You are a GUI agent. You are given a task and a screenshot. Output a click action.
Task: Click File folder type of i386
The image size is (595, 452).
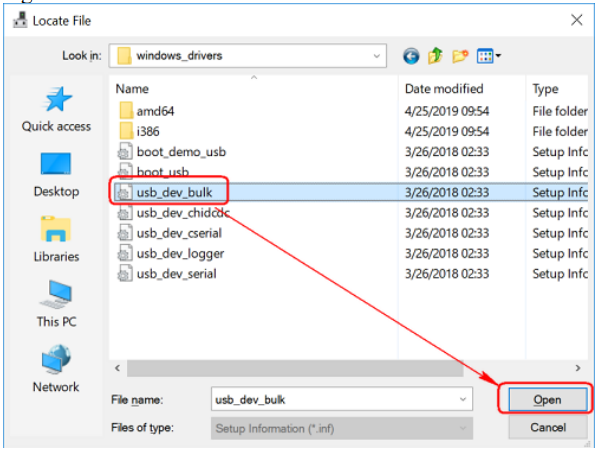[x=560, y=132]
